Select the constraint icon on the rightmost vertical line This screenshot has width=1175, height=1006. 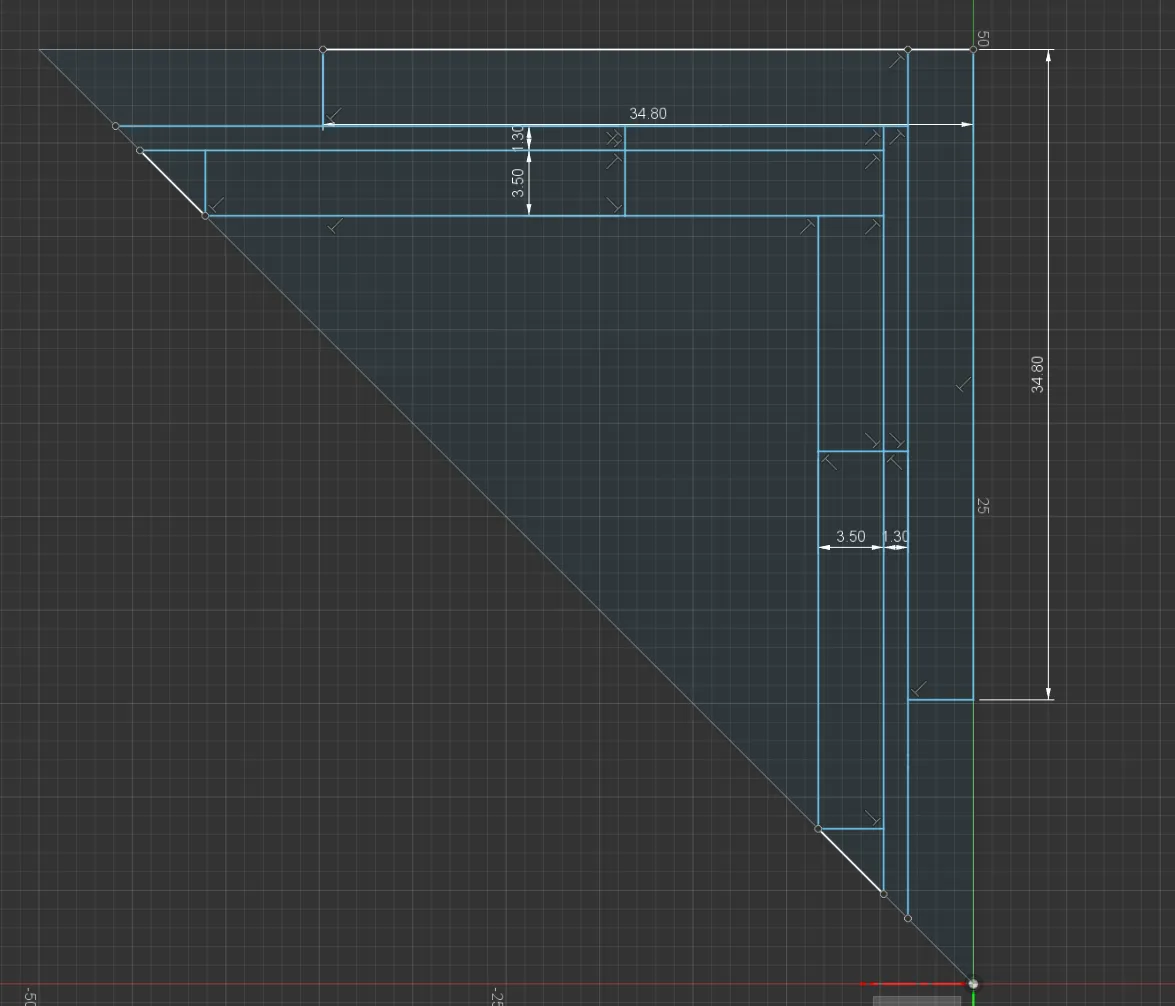(x=964, y=385)
